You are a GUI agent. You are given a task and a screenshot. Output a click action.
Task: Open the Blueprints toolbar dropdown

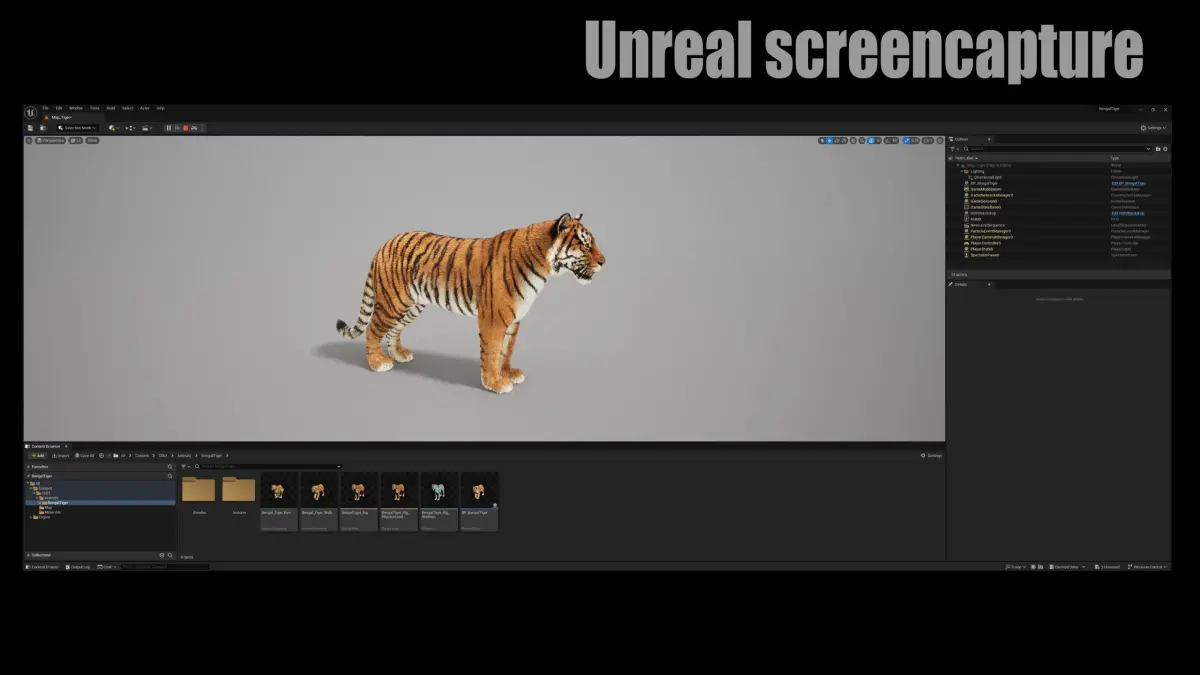point(131,128)
